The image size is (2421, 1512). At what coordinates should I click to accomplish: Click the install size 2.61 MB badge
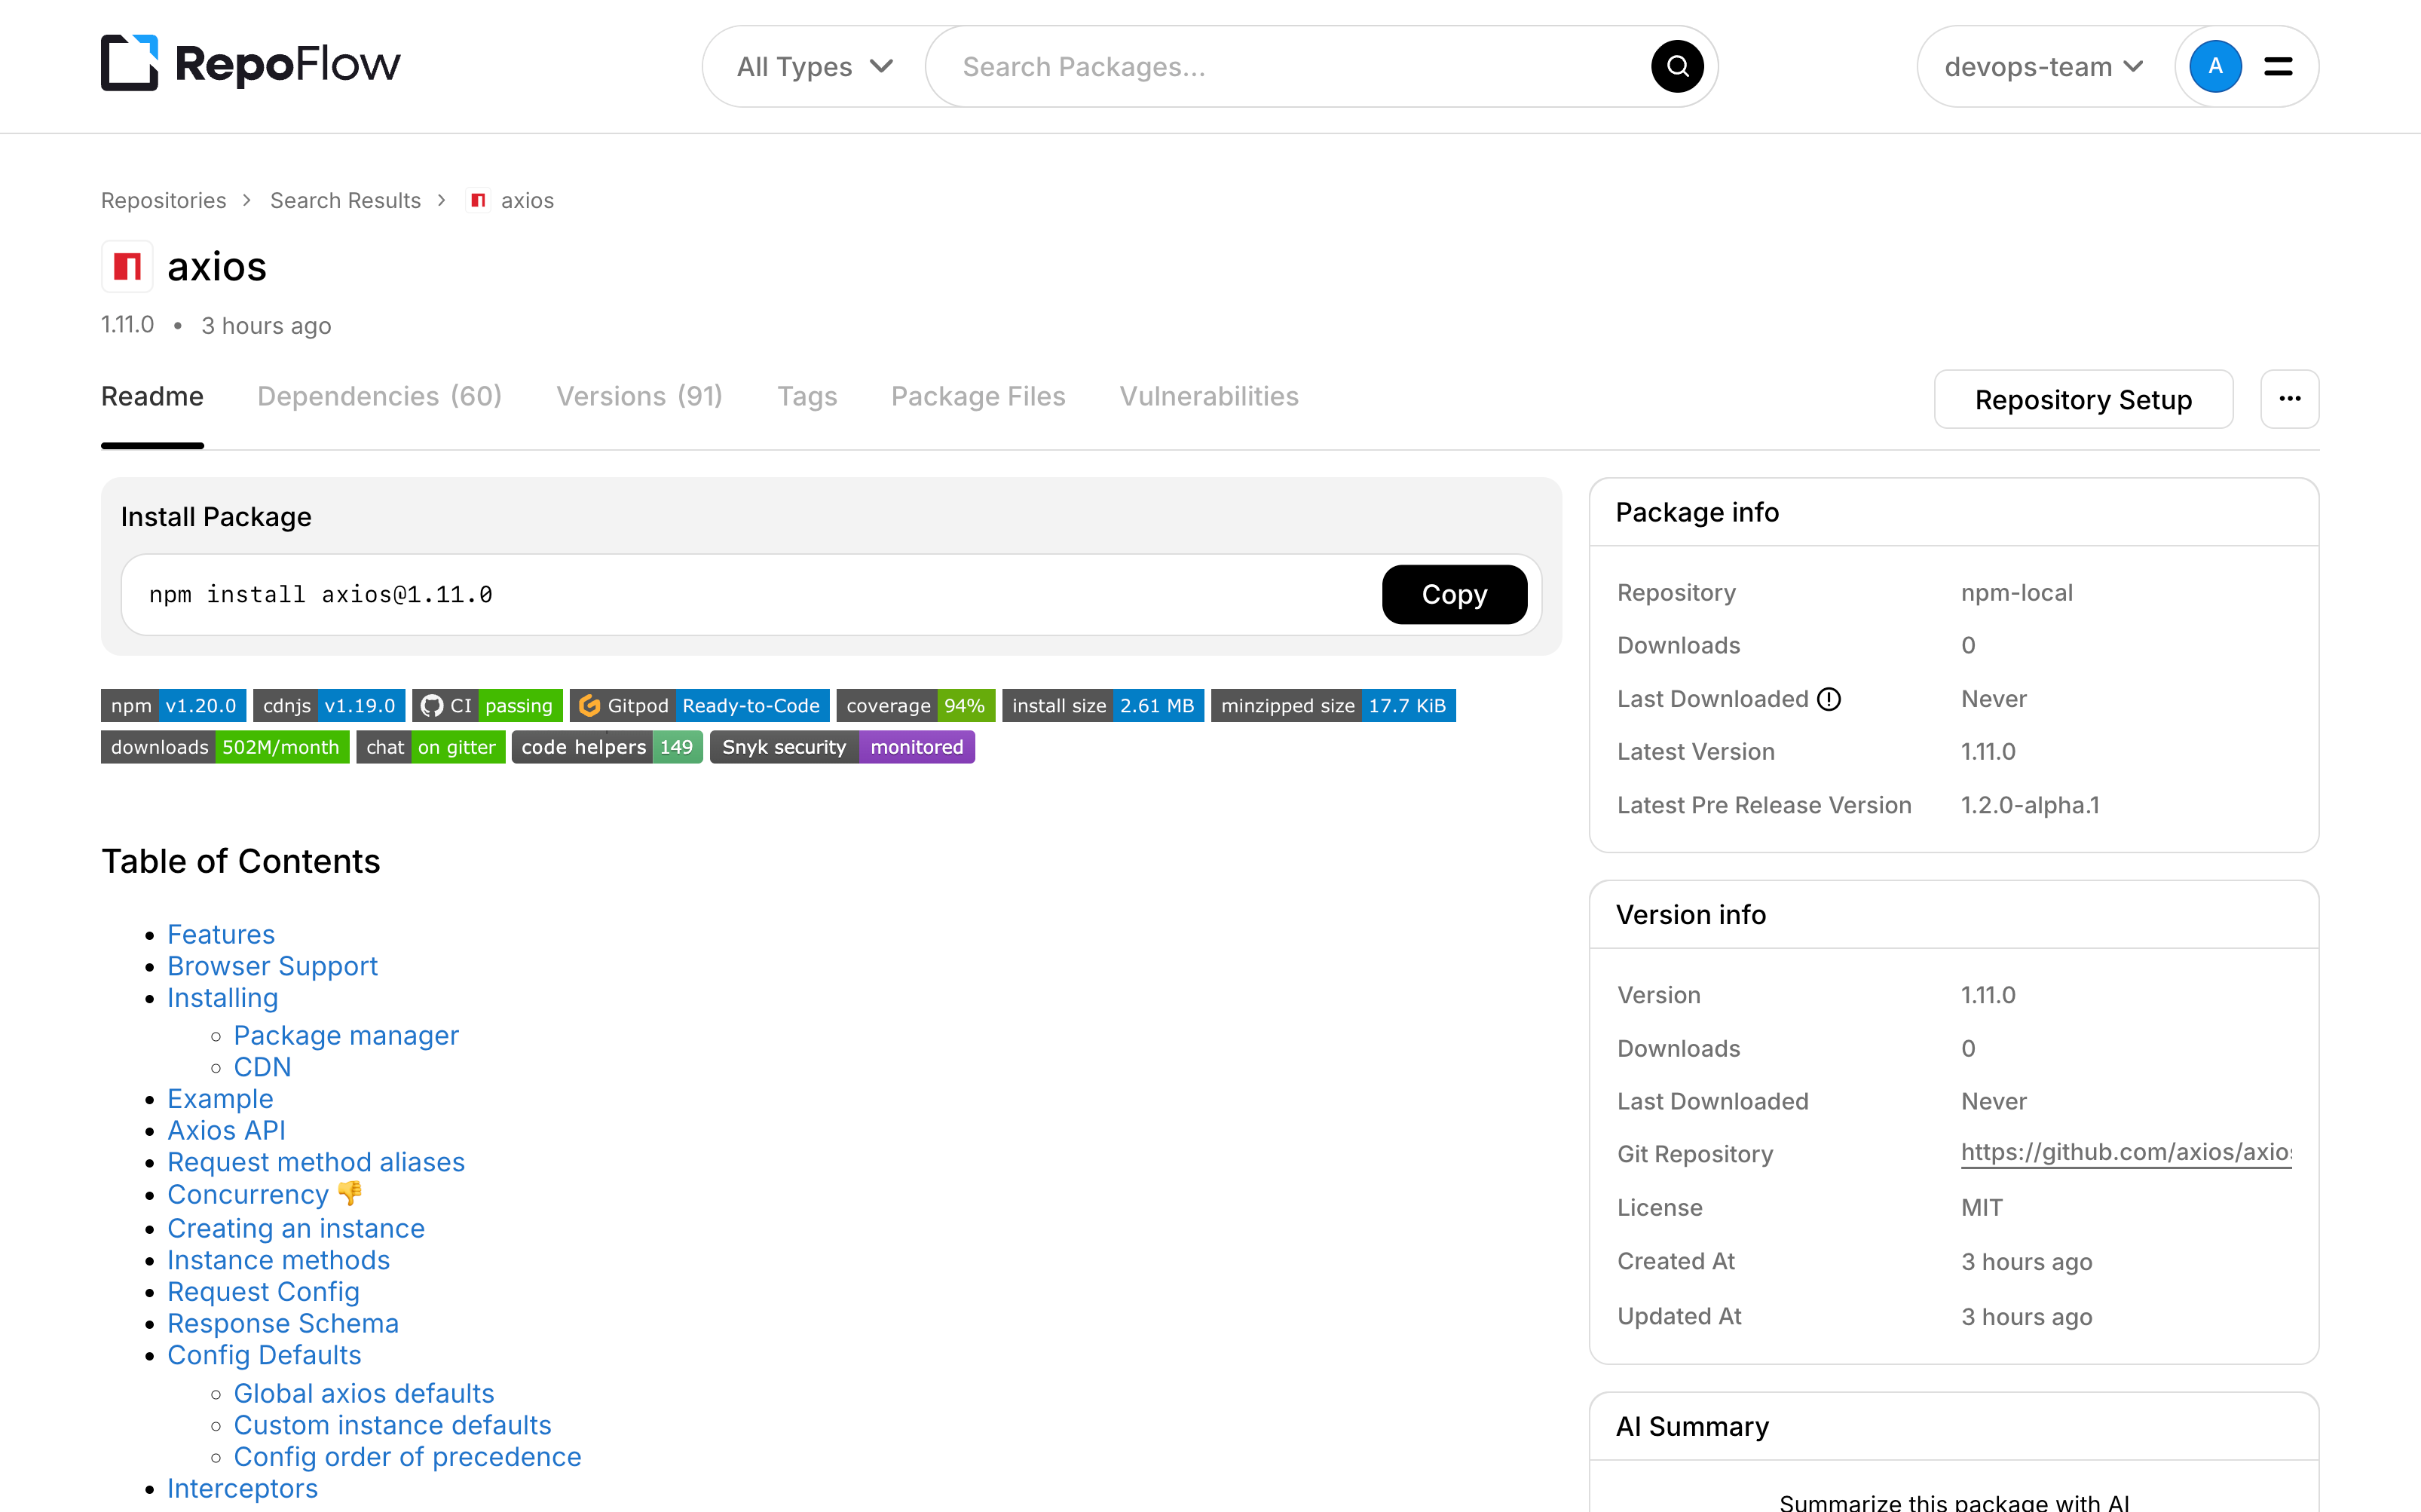coord(1103,706)
